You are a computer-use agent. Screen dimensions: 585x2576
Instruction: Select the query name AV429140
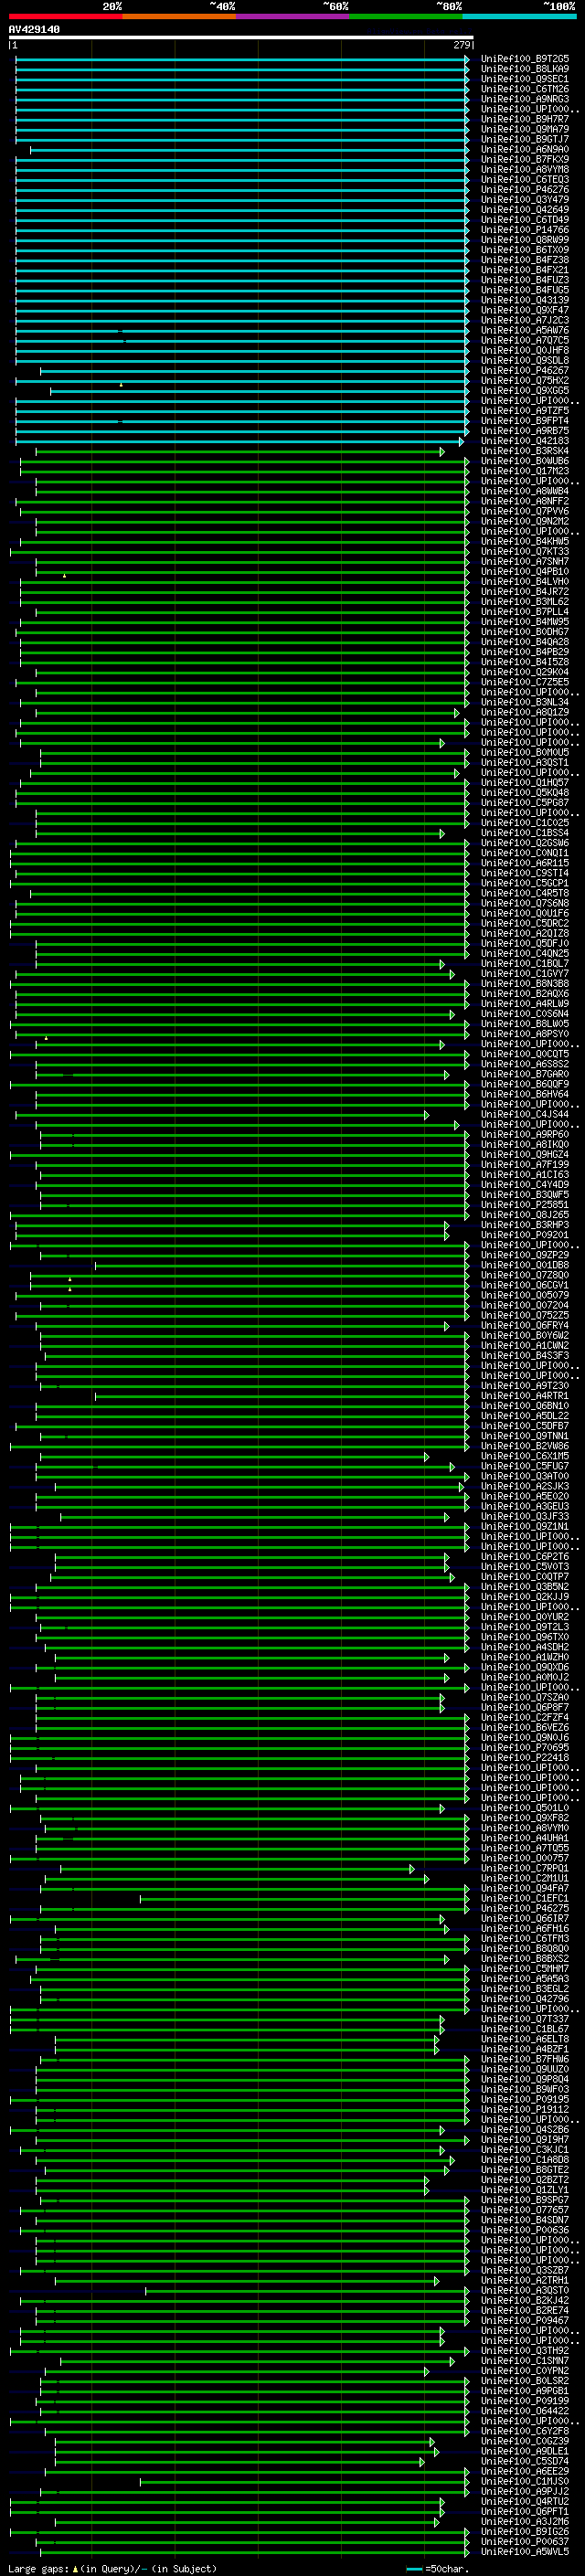pos(34,29)
